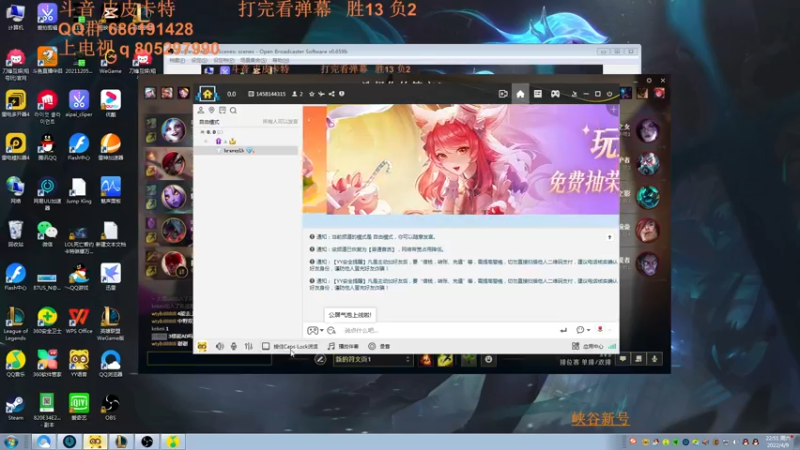Open the Tencent QQ penguin desktop shortcut

[x=47, y=146]
